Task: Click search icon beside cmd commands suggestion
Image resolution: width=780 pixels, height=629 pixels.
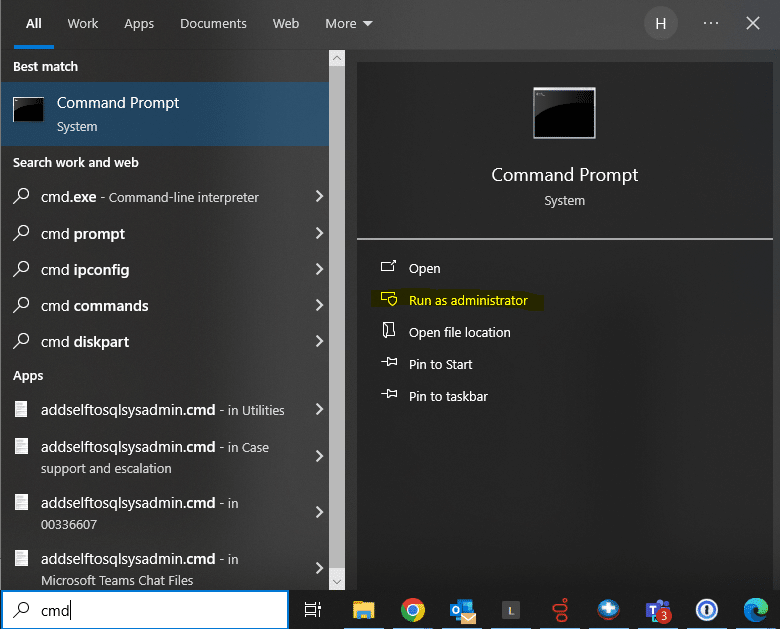Action: 21,305
